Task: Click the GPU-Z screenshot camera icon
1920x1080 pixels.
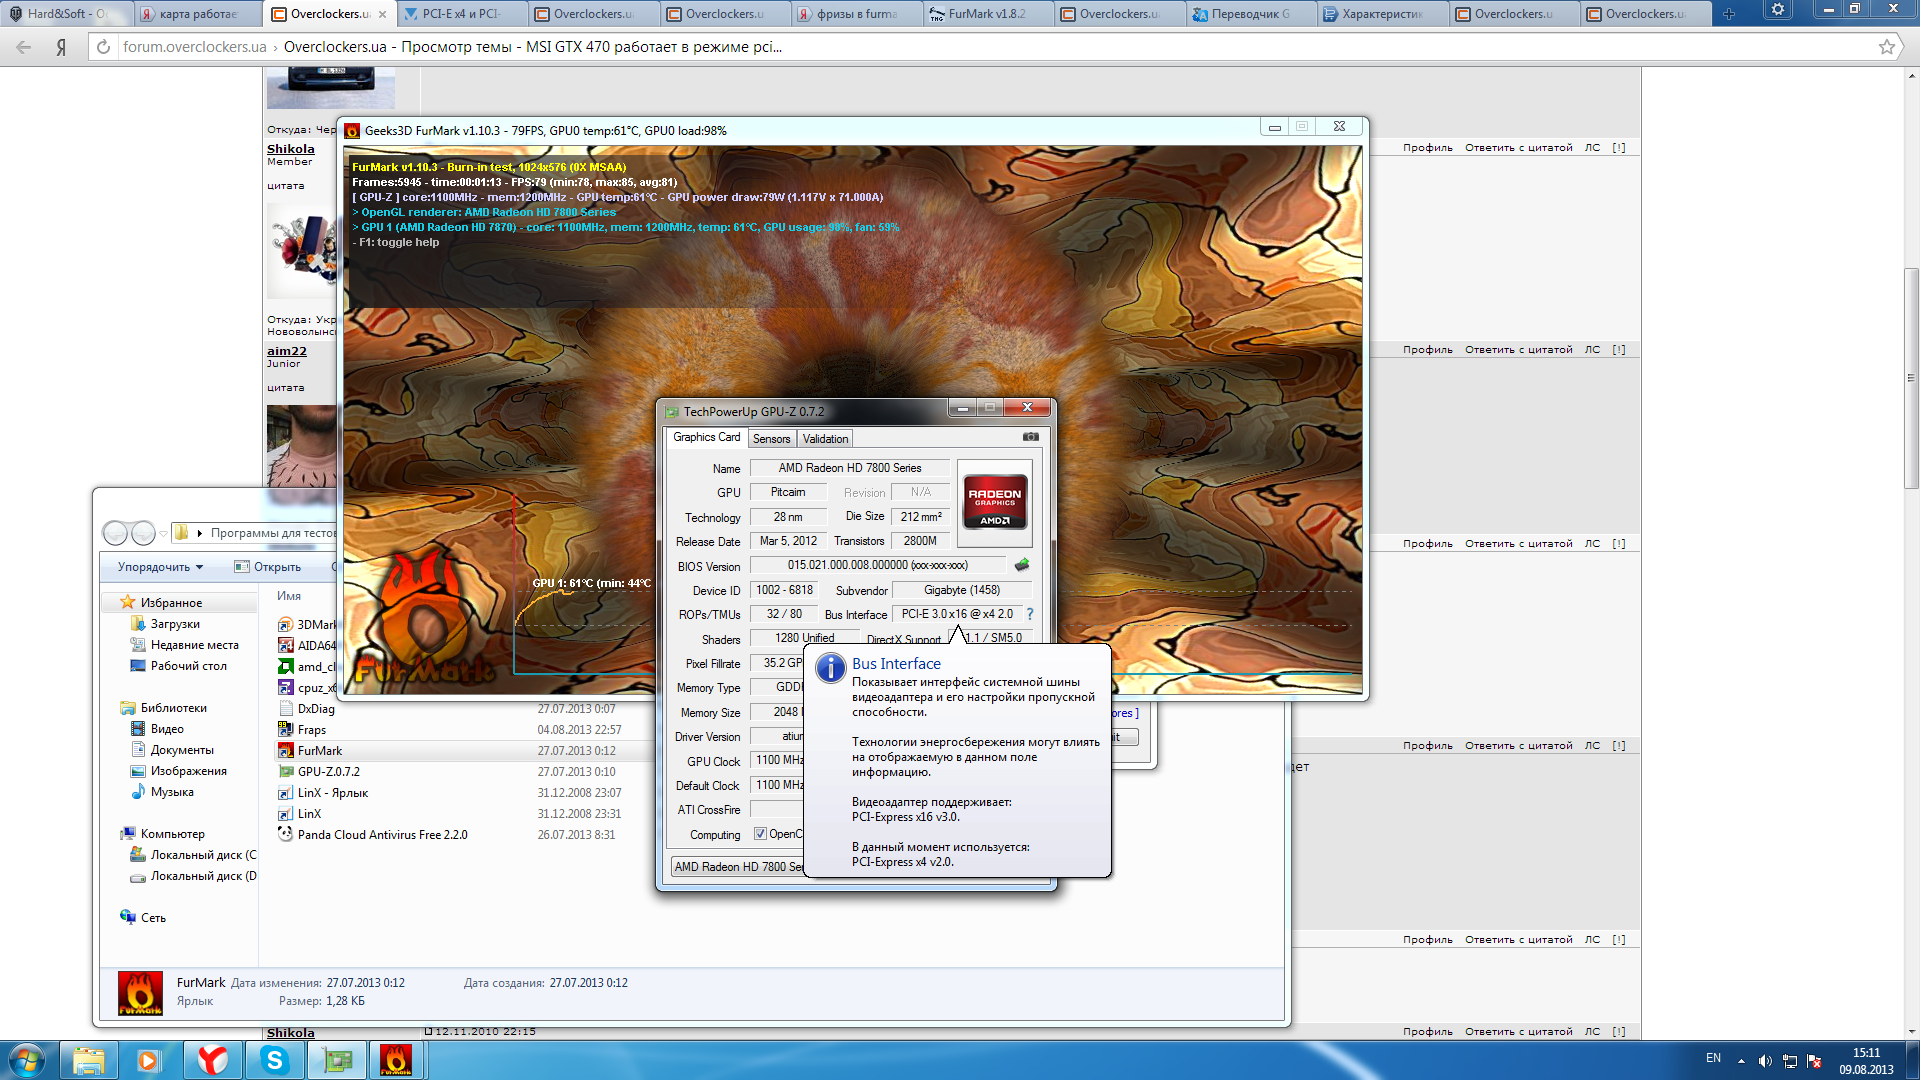Action: tap(1031, 437)
